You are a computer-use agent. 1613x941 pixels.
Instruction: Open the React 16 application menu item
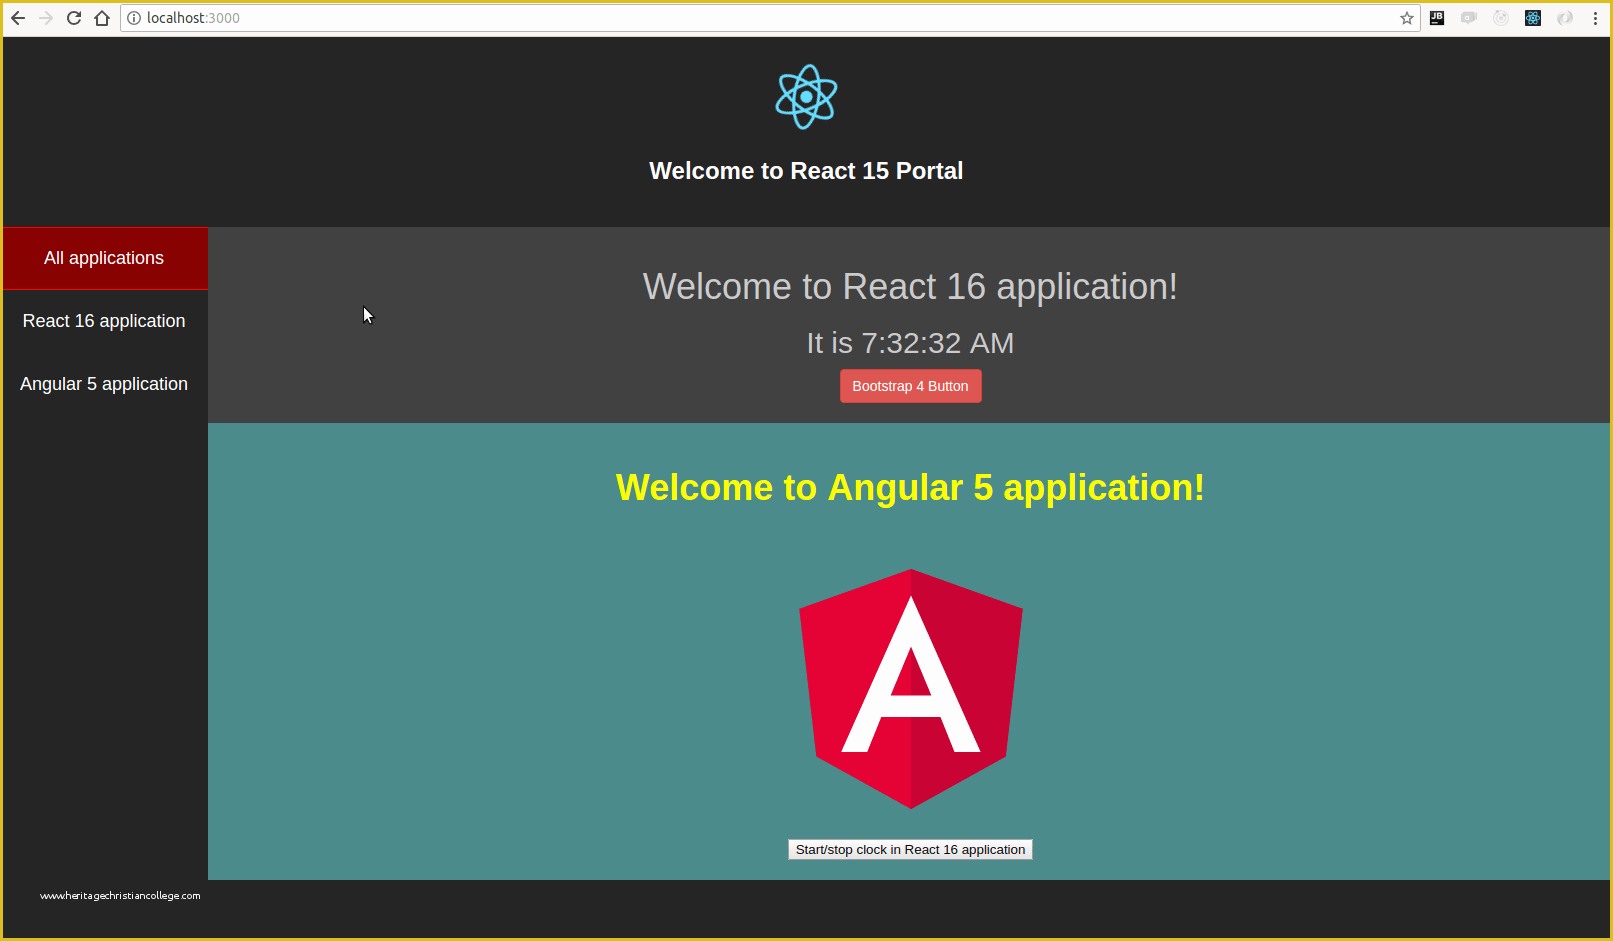(104, 321)
